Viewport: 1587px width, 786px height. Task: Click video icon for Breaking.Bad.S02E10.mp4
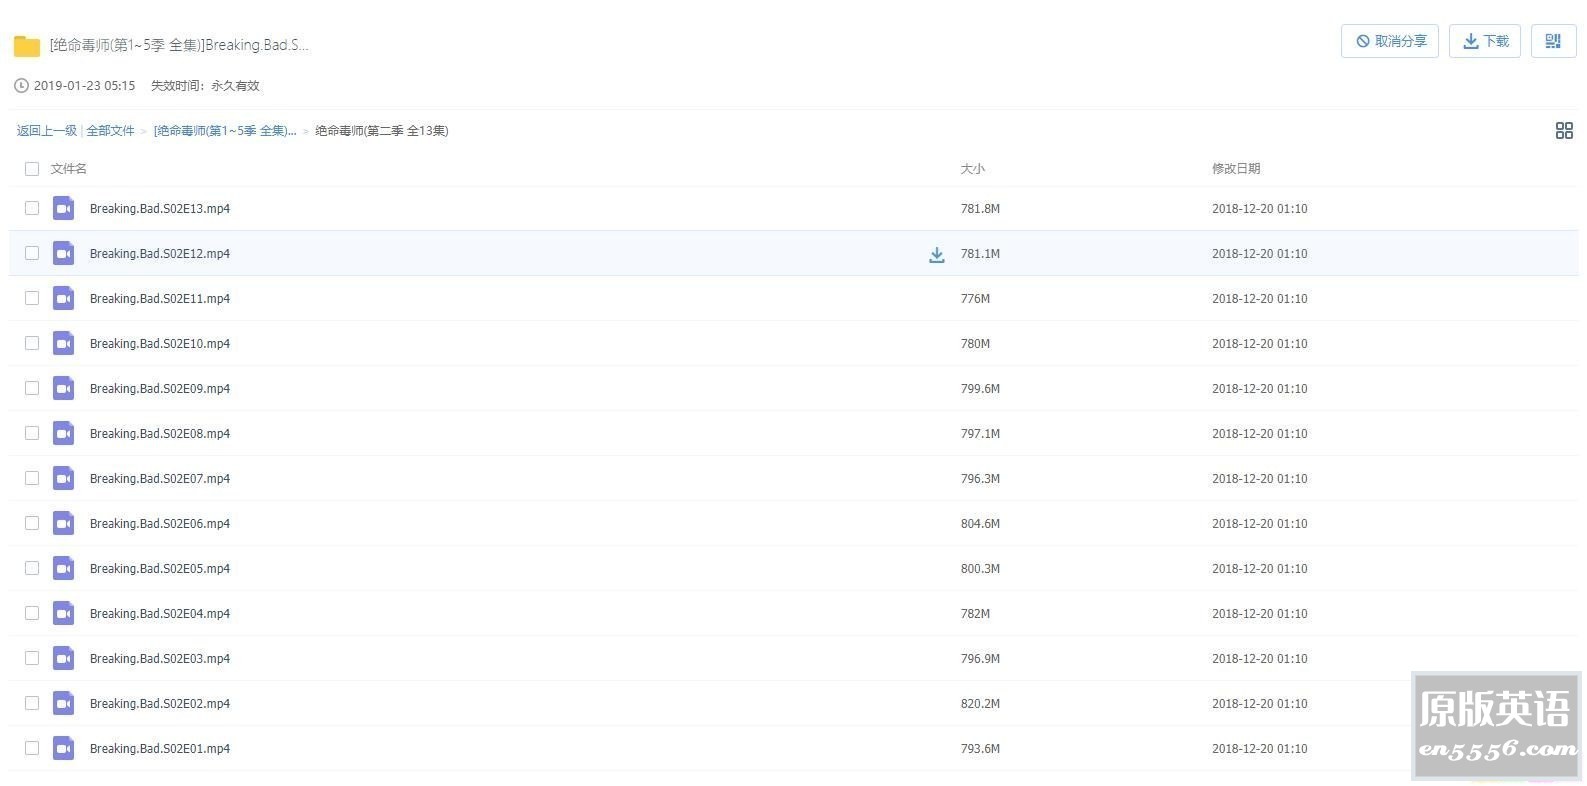click(x=64, y=343)
